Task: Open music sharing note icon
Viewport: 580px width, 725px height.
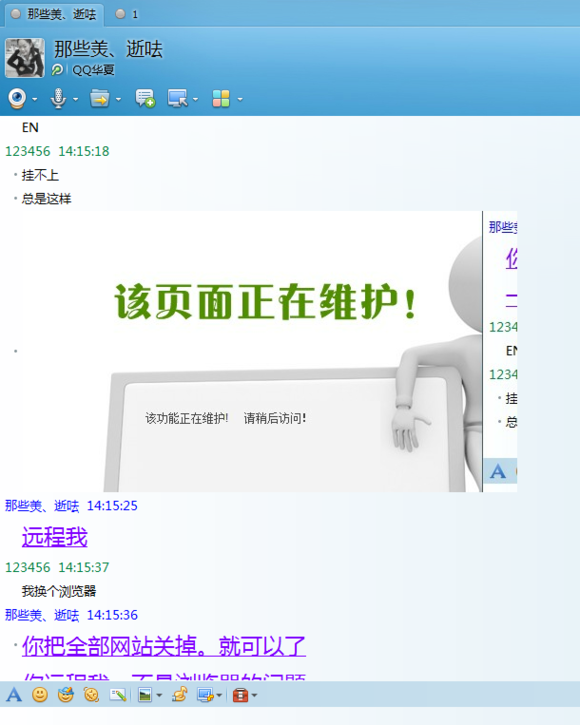Action: (179, 694)
